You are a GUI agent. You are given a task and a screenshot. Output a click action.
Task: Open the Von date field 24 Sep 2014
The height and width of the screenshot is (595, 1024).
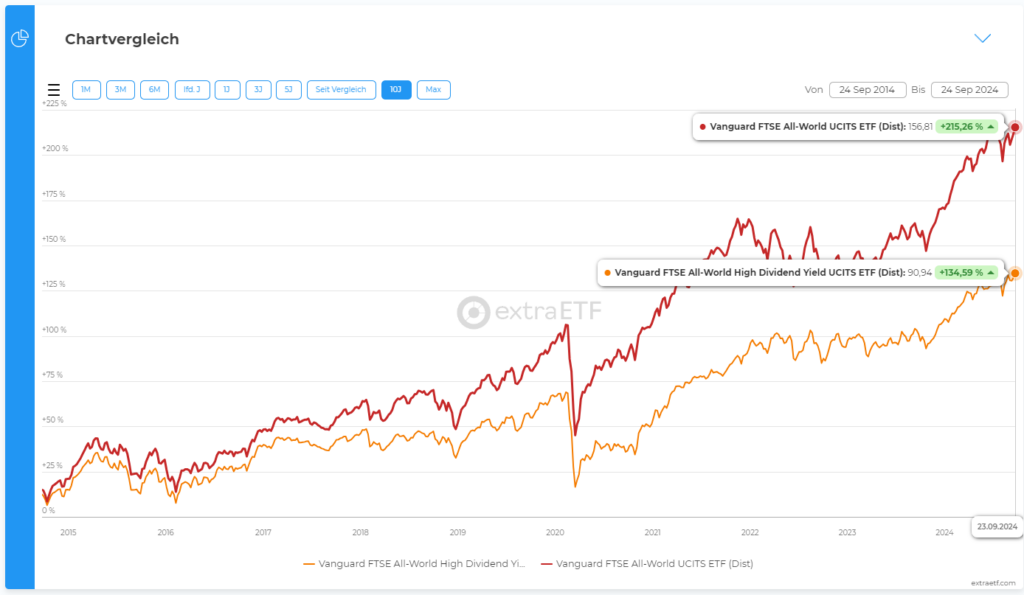pyautogui.click(x=867, y=89)
